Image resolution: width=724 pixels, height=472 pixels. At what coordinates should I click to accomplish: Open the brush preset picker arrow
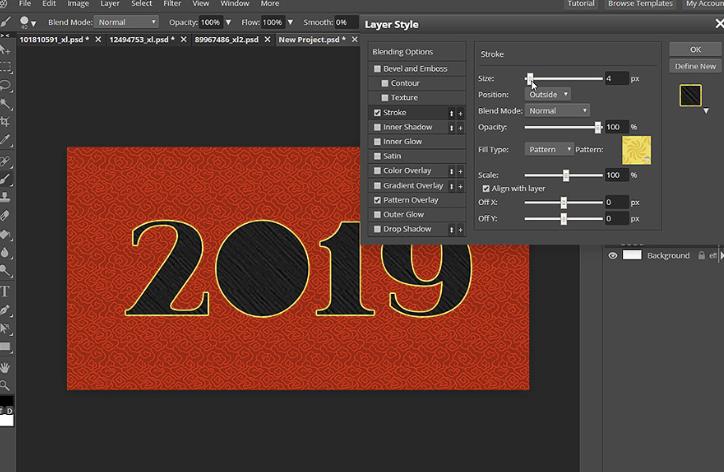click(x=33, y=23)
